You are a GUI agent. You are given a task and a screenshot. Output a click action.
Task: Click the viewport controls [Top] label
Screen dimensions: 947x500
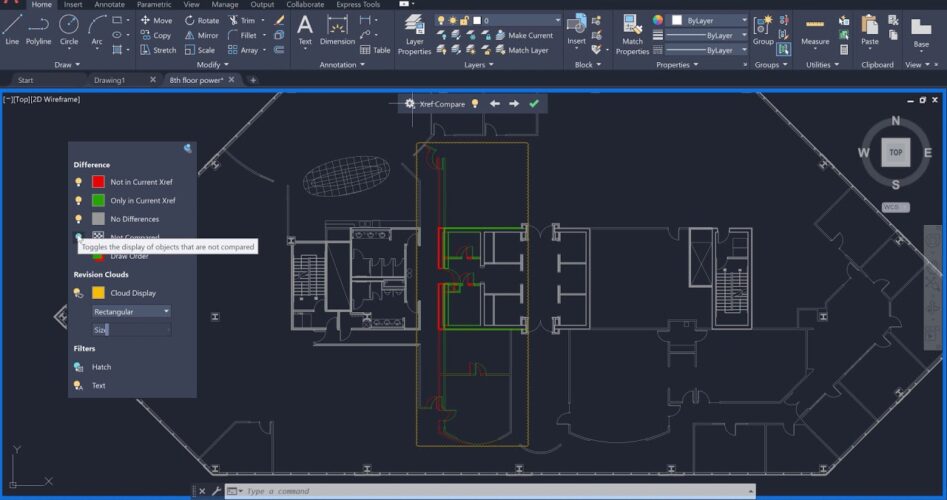(x=22, y=99)
